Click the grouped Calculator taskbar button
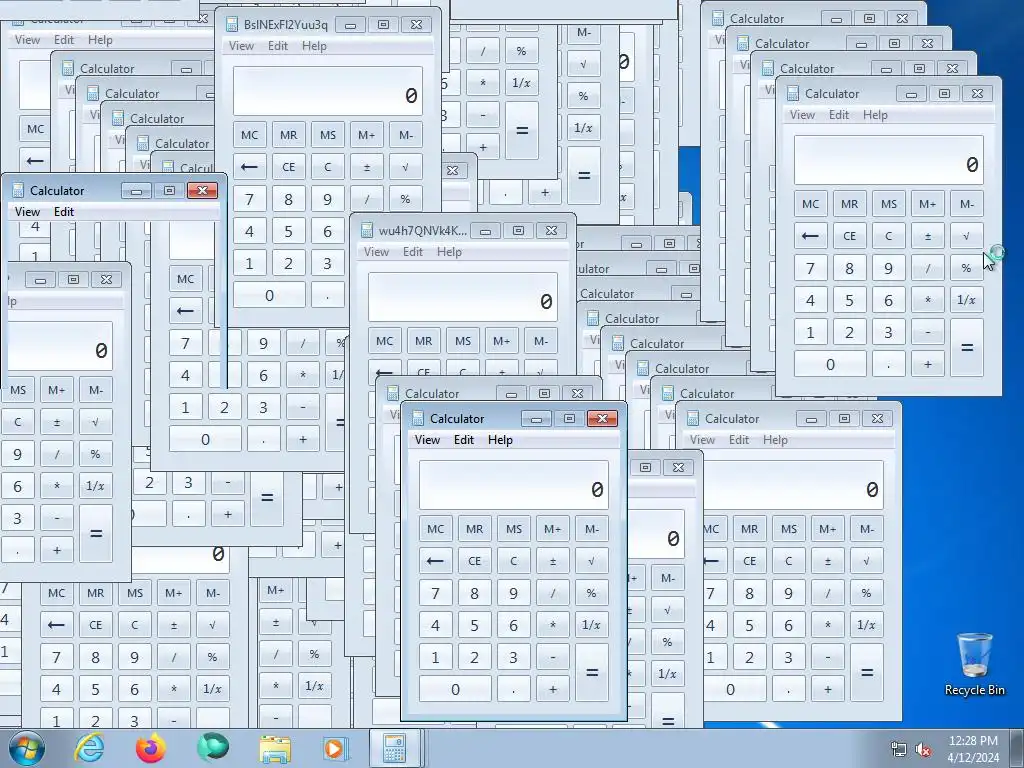 (395, 748)
